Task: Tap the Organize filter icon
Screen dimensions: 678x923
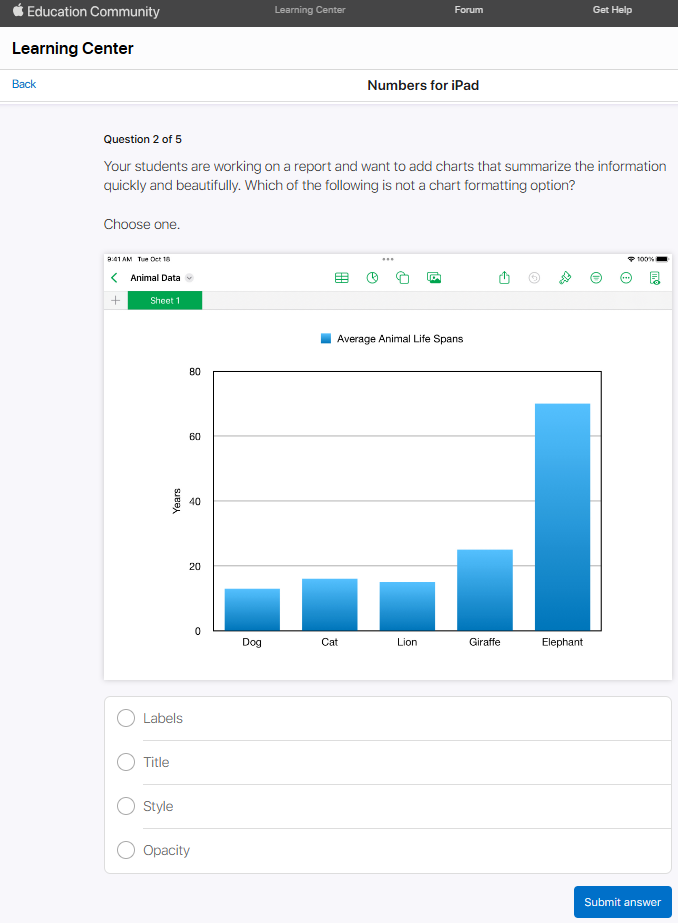Action: (x=596, y=278)
